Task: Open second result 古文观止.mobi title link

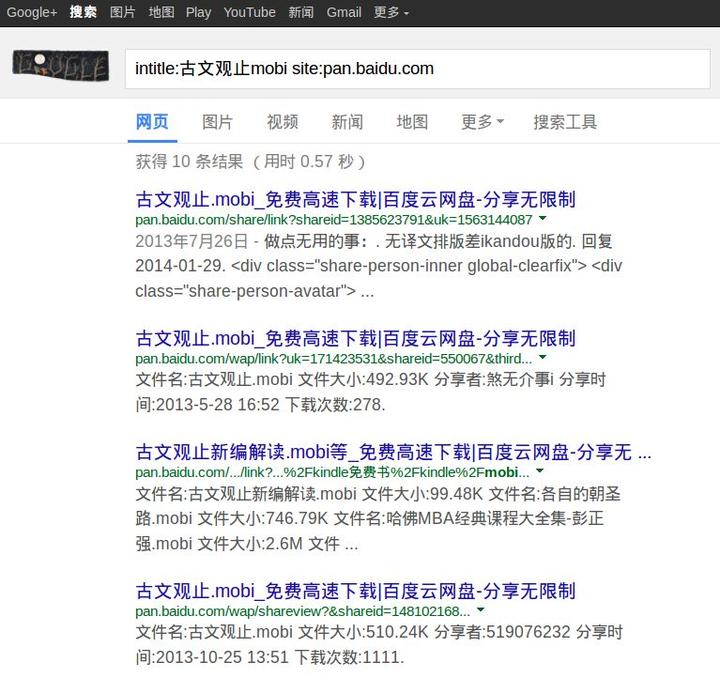Action: (355, 339)
